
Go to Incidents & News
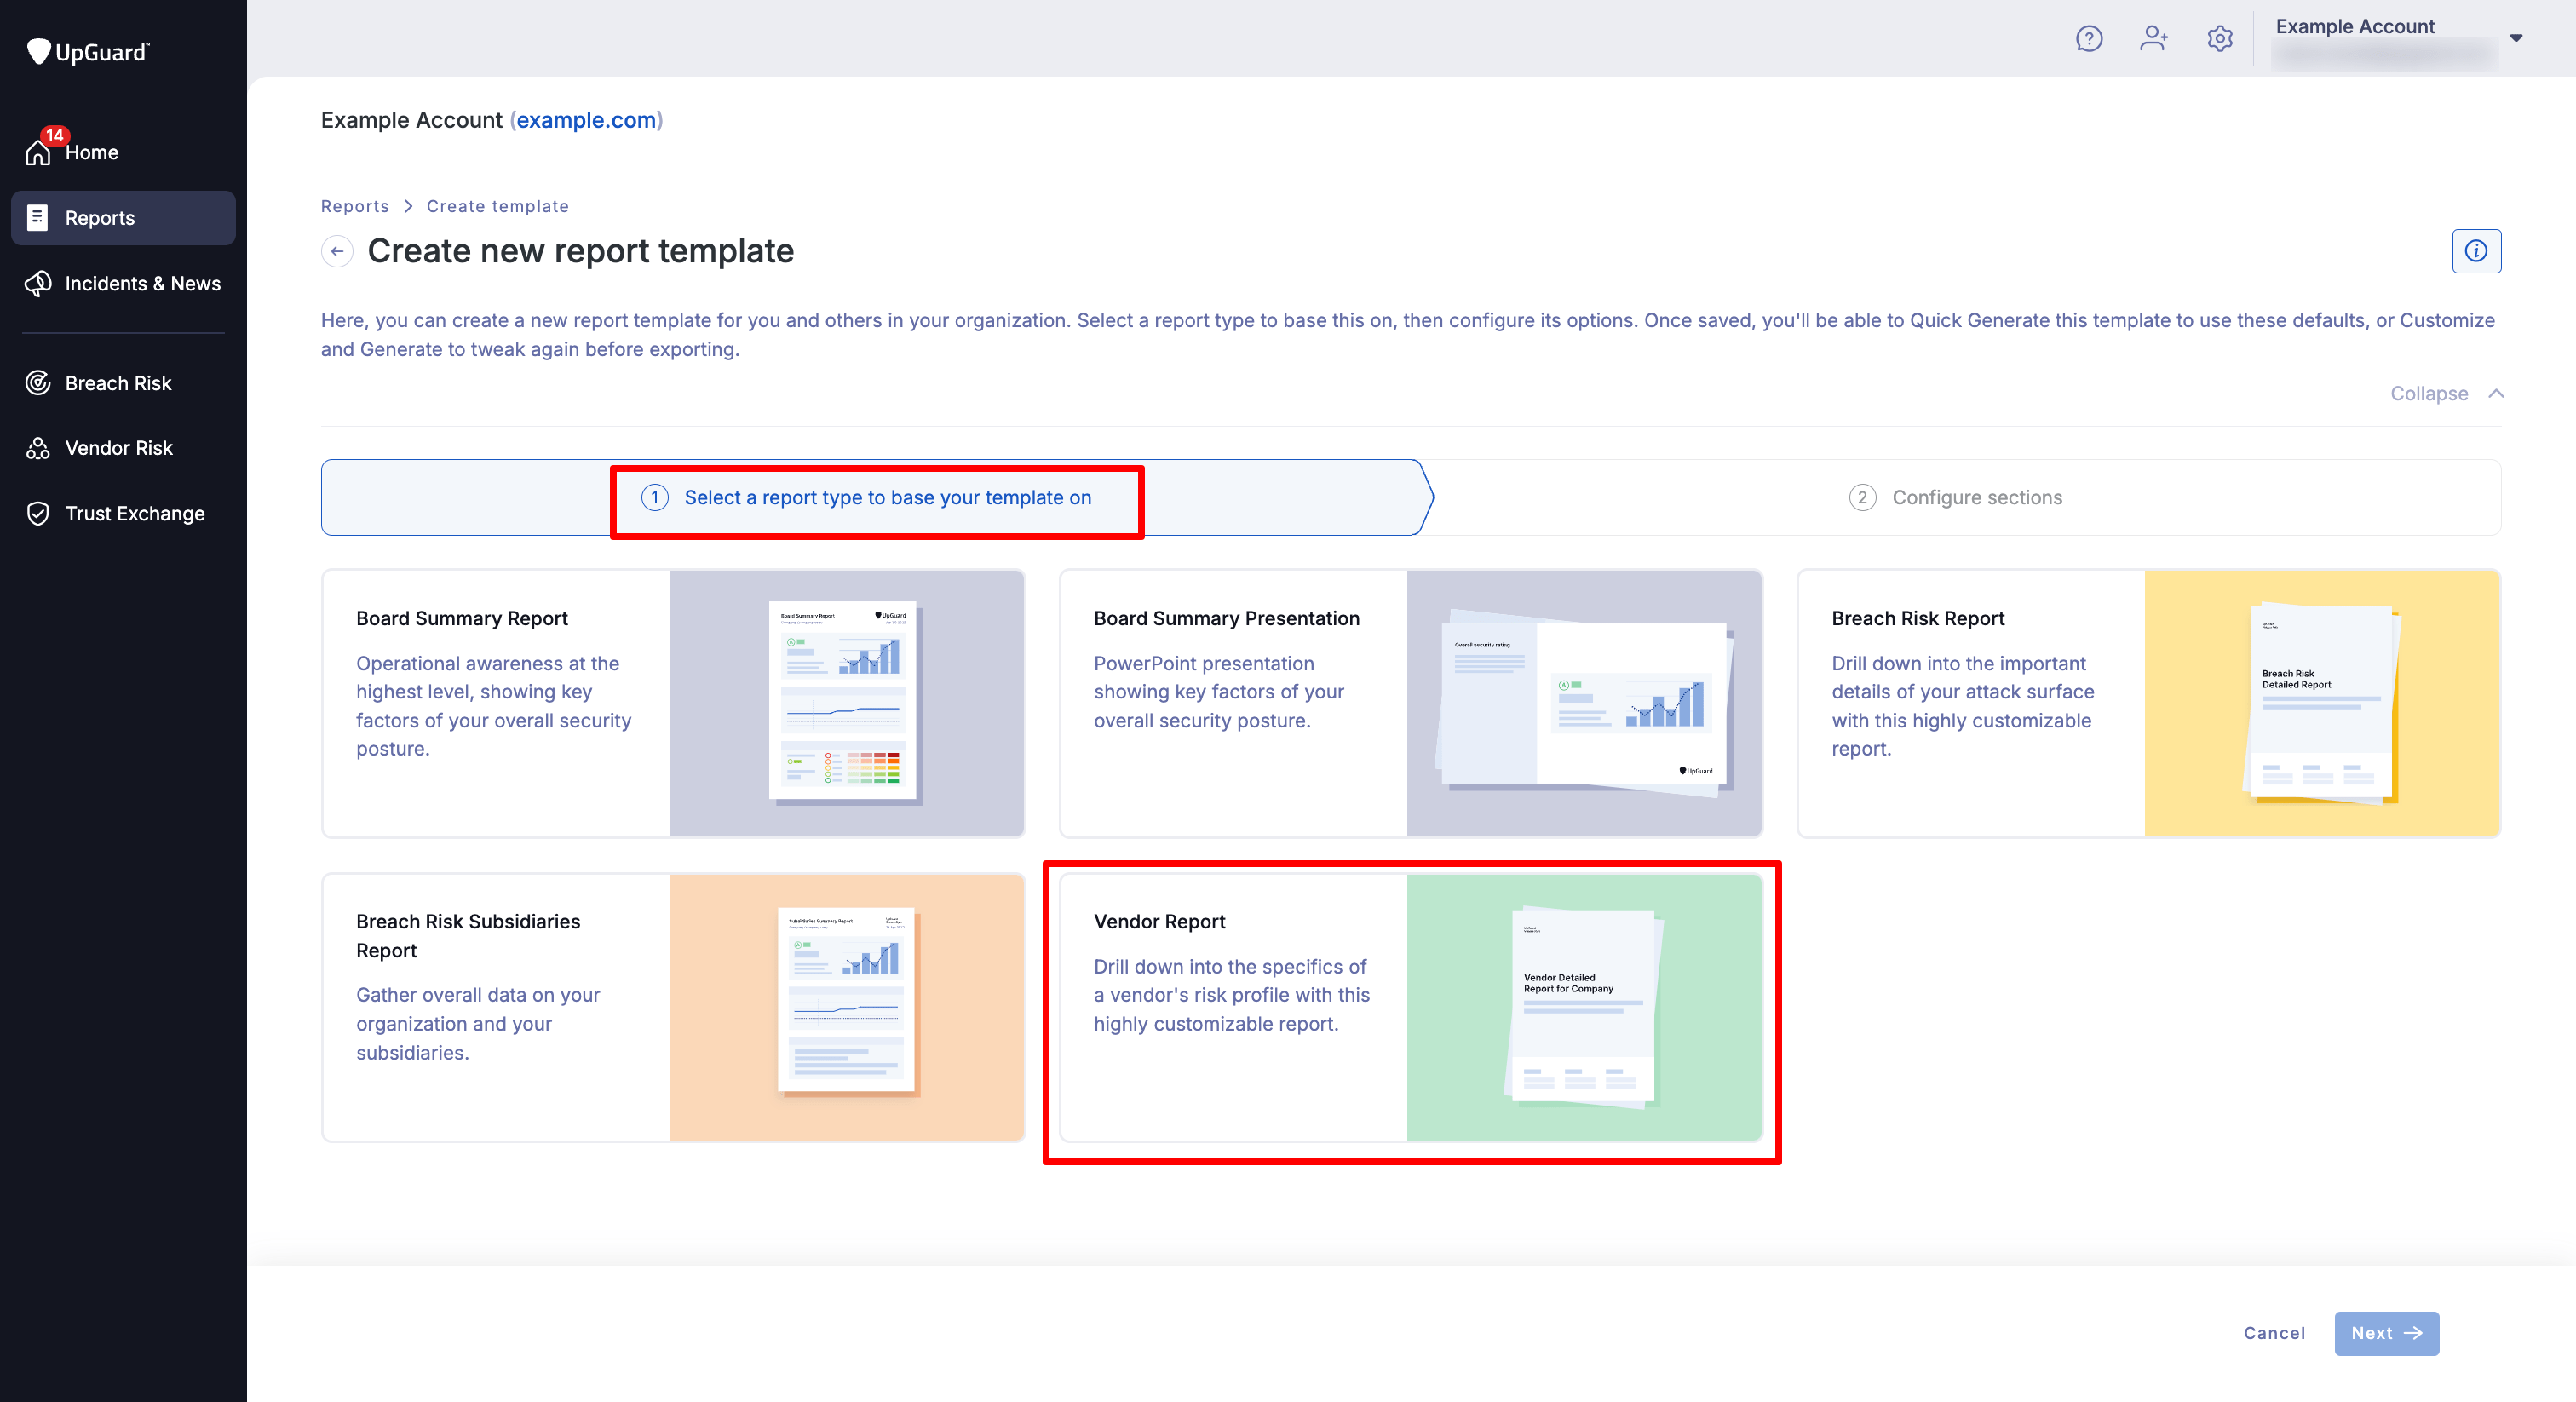(143, 283)
